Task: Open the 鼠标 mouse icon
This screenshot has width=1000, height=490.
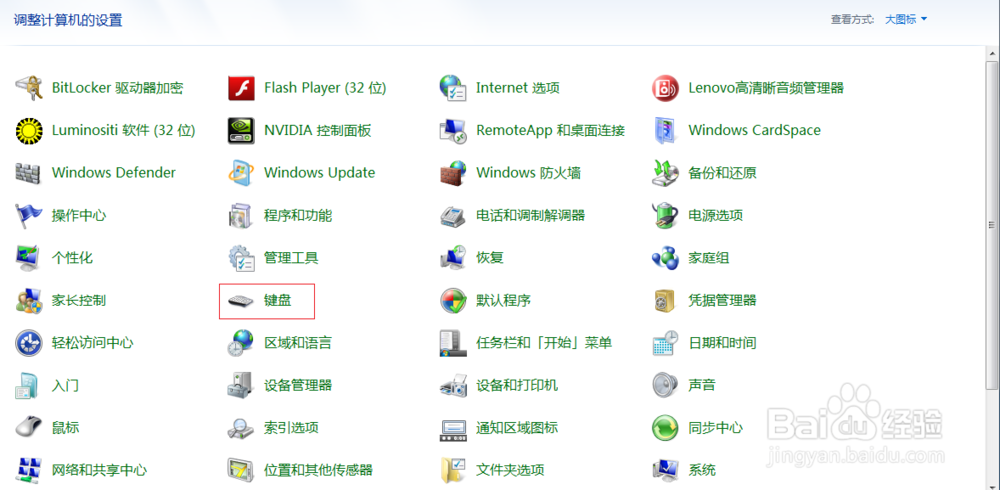Action: tap(29, 428)
